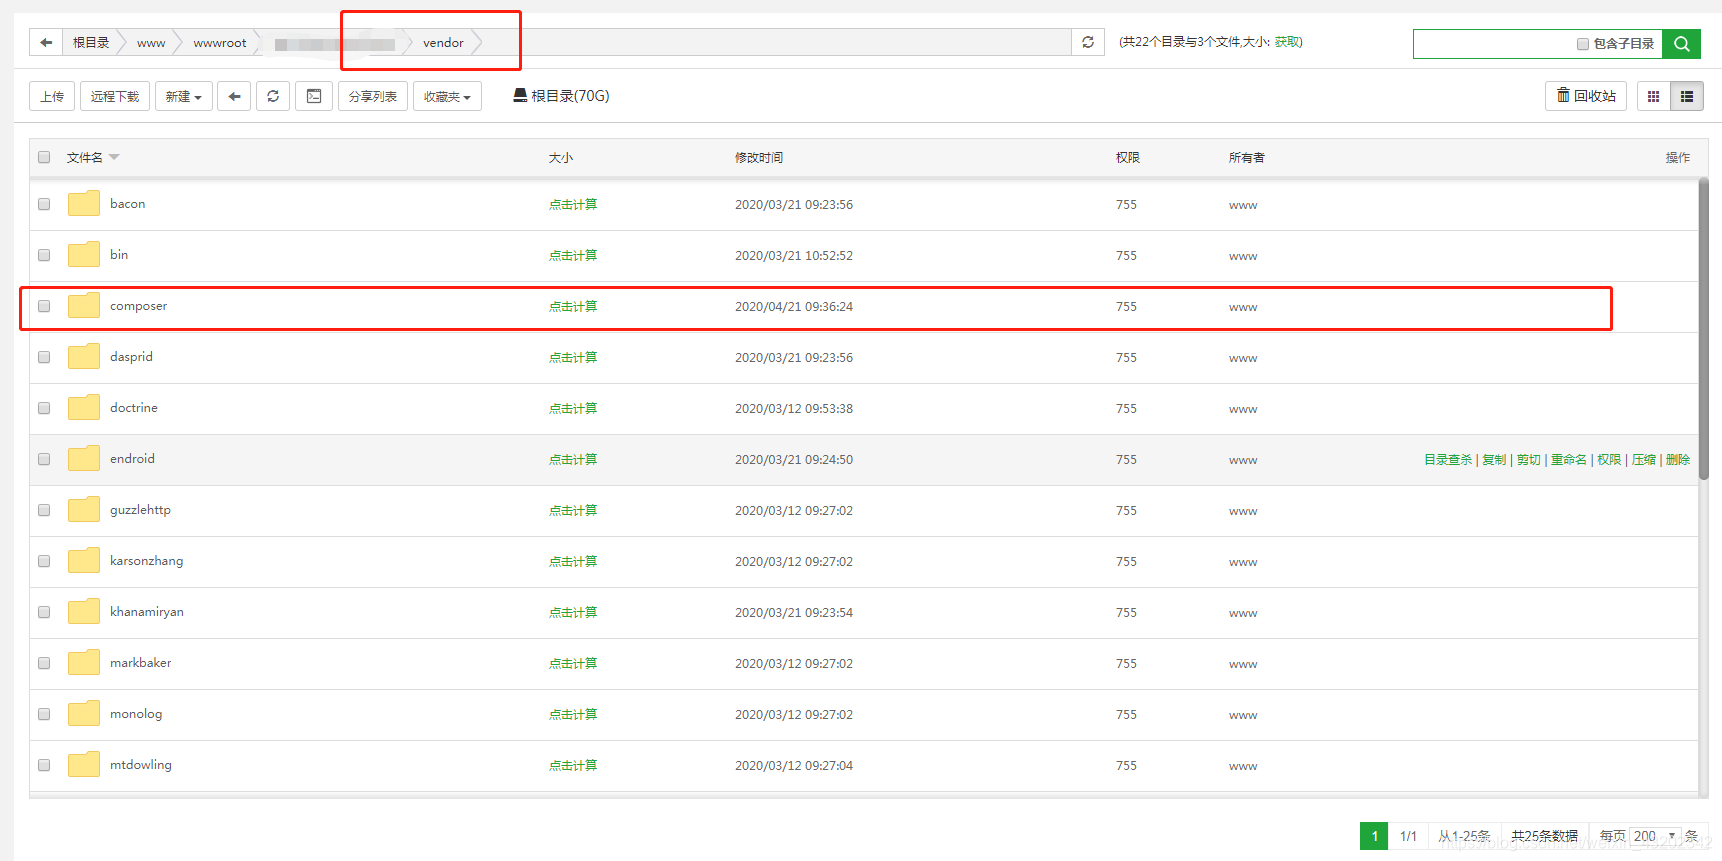Click the 远程下载 button
The image size is (1722, 861).
click(x=115, y=96)
